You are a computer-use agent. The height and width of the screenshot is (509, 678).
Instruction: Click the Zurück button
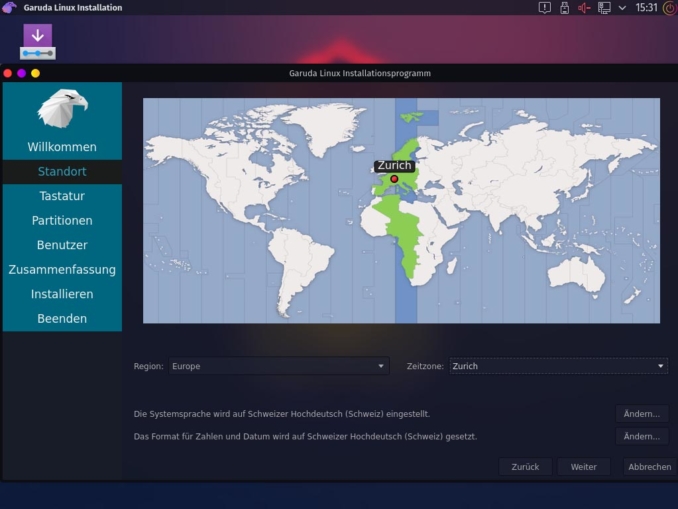(x=525, y=467)
